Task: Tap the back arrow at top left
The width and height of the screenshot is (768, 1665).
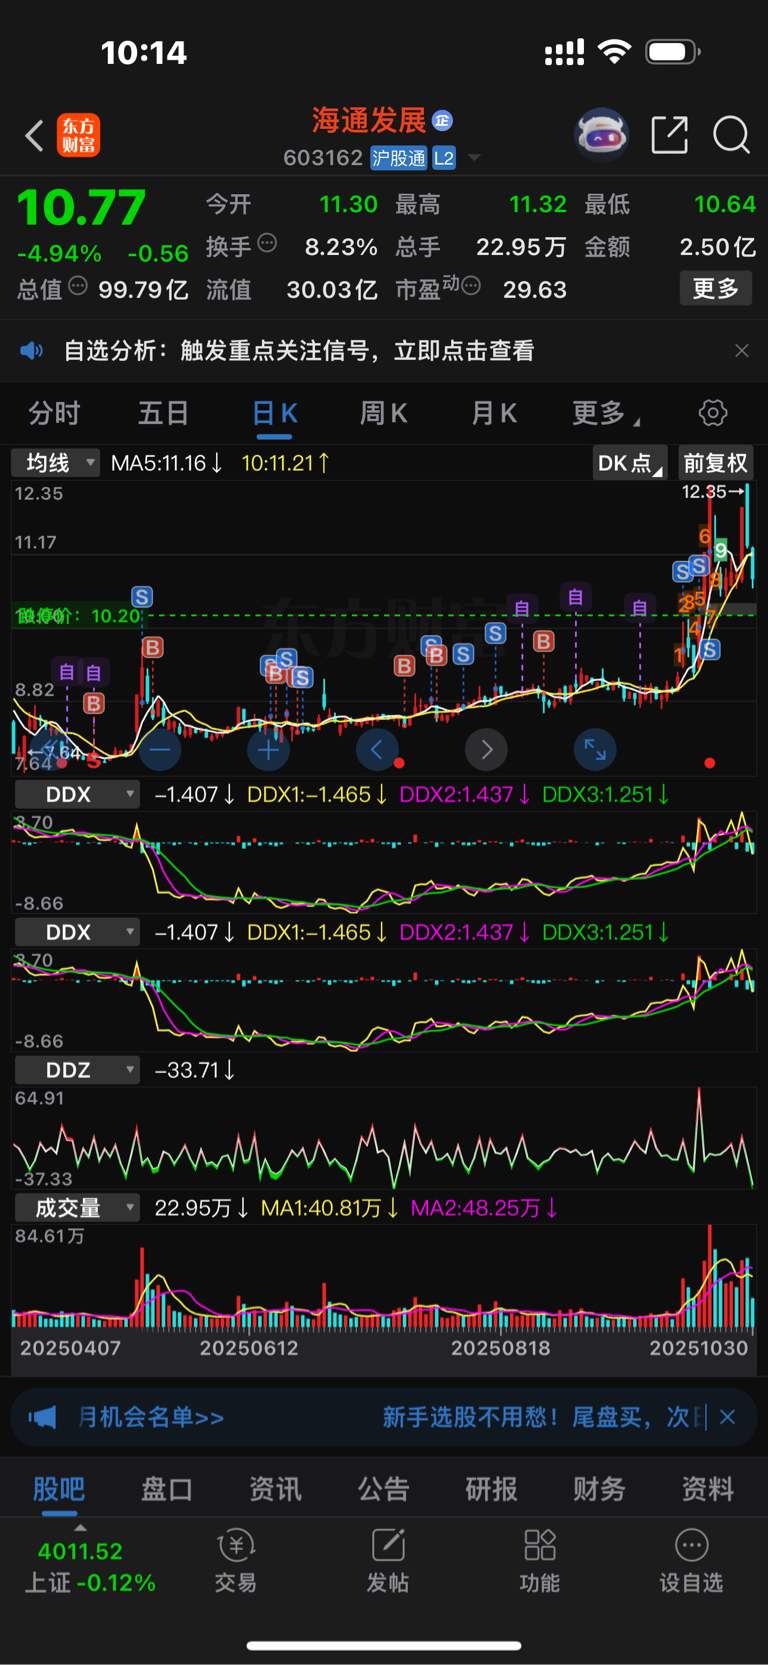Action: (35, 135)
